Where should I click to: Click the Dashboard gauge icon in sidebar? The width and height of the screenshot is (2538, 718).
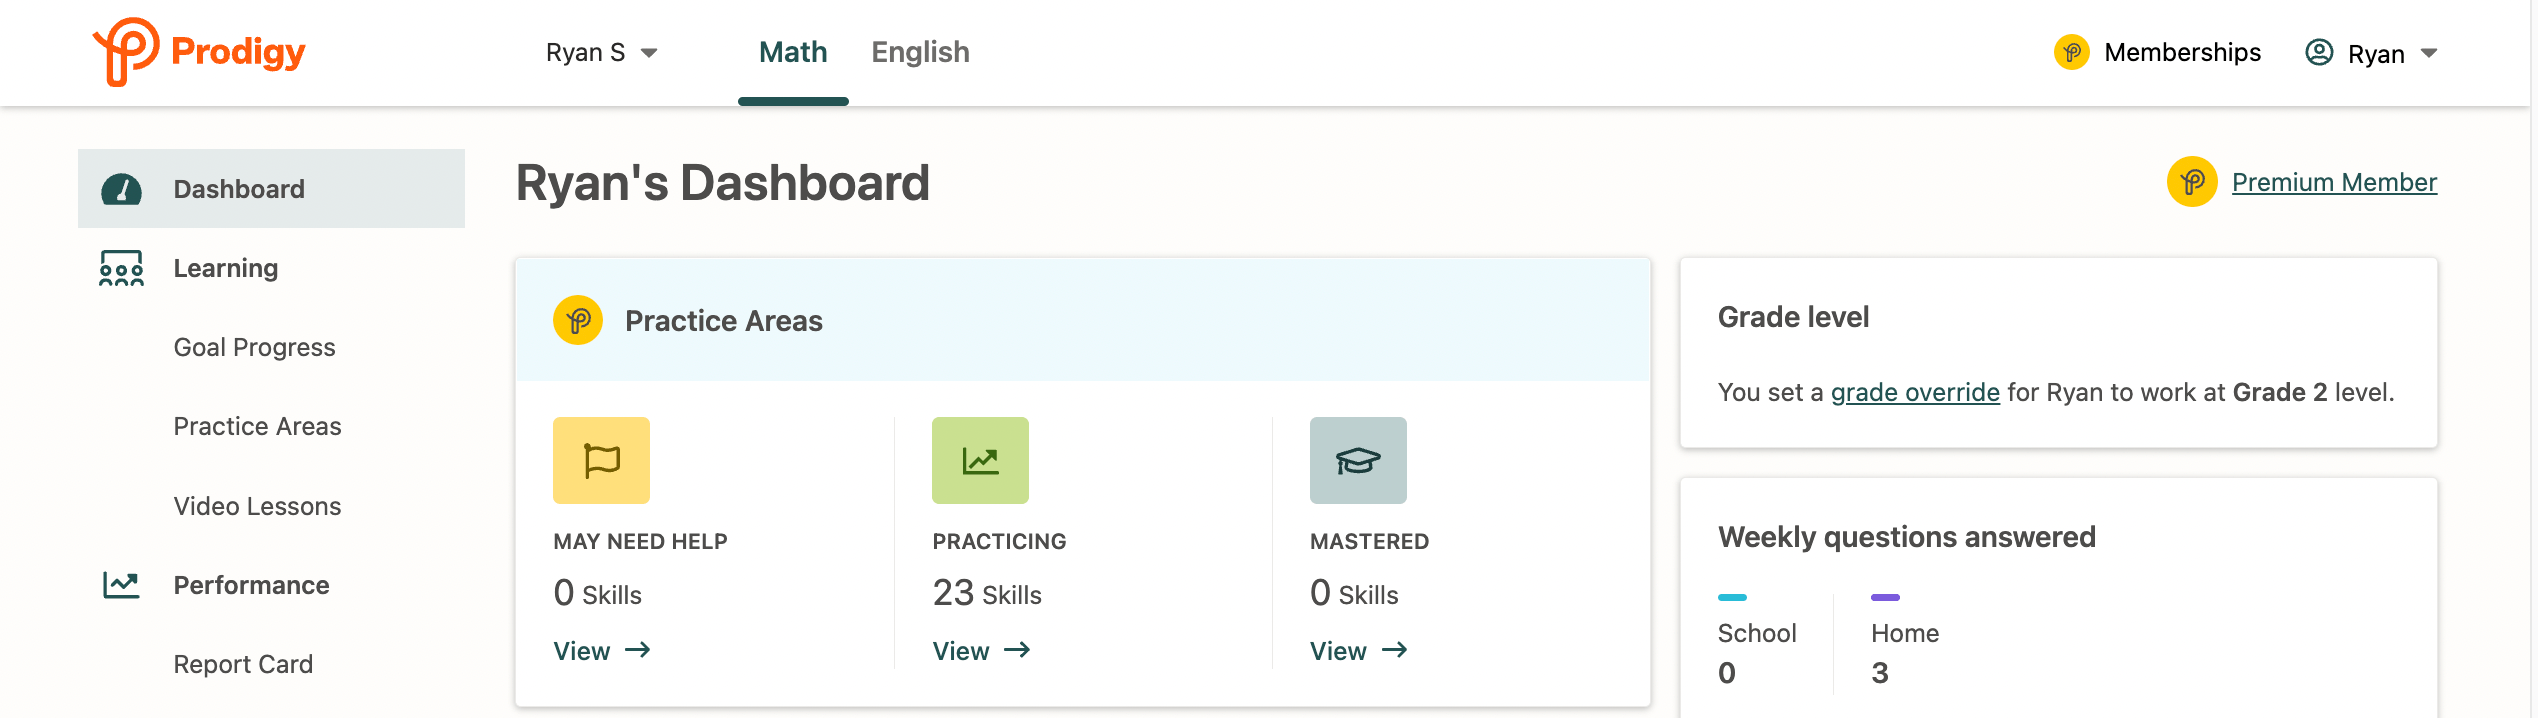coord(121,189)
